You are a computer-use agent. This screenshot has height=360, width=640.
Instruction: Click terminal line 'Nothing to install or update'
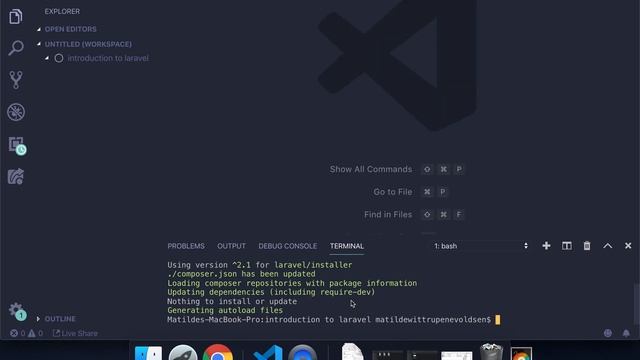pyautogui.click(x=232, y=301)
